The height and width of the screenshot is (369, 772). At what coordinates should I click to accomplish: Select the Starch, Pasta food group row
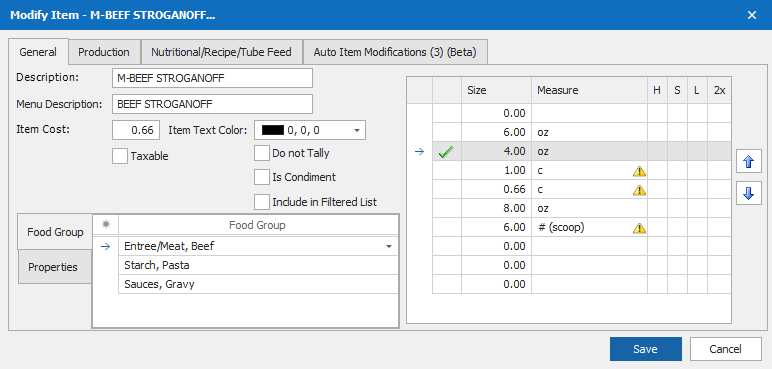tap(258, 265)
